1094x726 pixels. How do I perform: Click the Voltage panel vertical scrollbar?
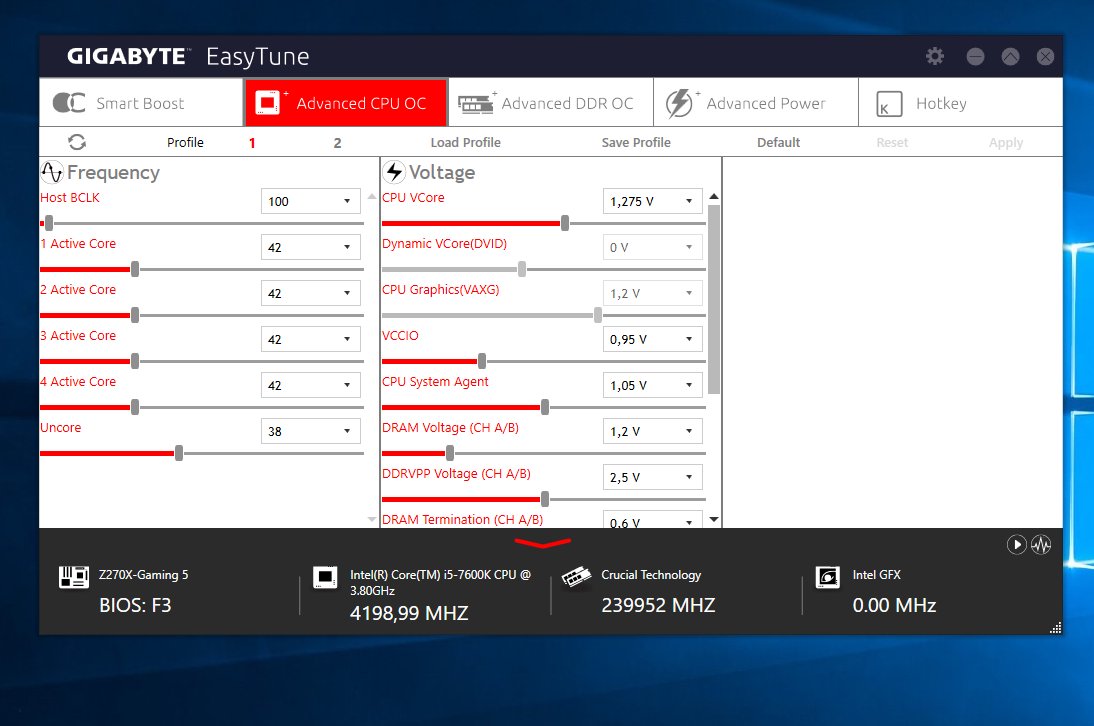pyautogui.click(x=713, y=300)
